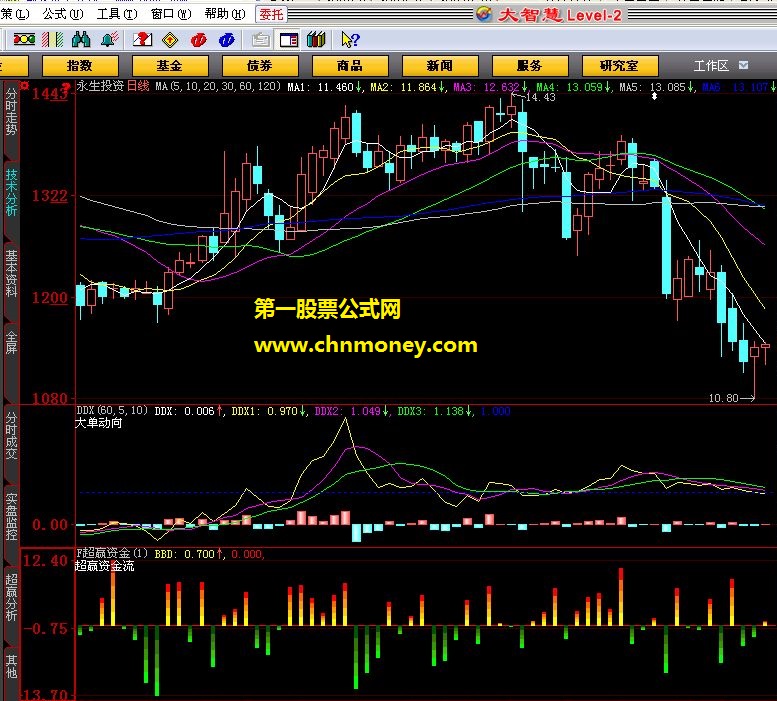This screenshot has height=701, width=777.
Task: Click the DDX3: 1.138 value
Action: (435, 411)
